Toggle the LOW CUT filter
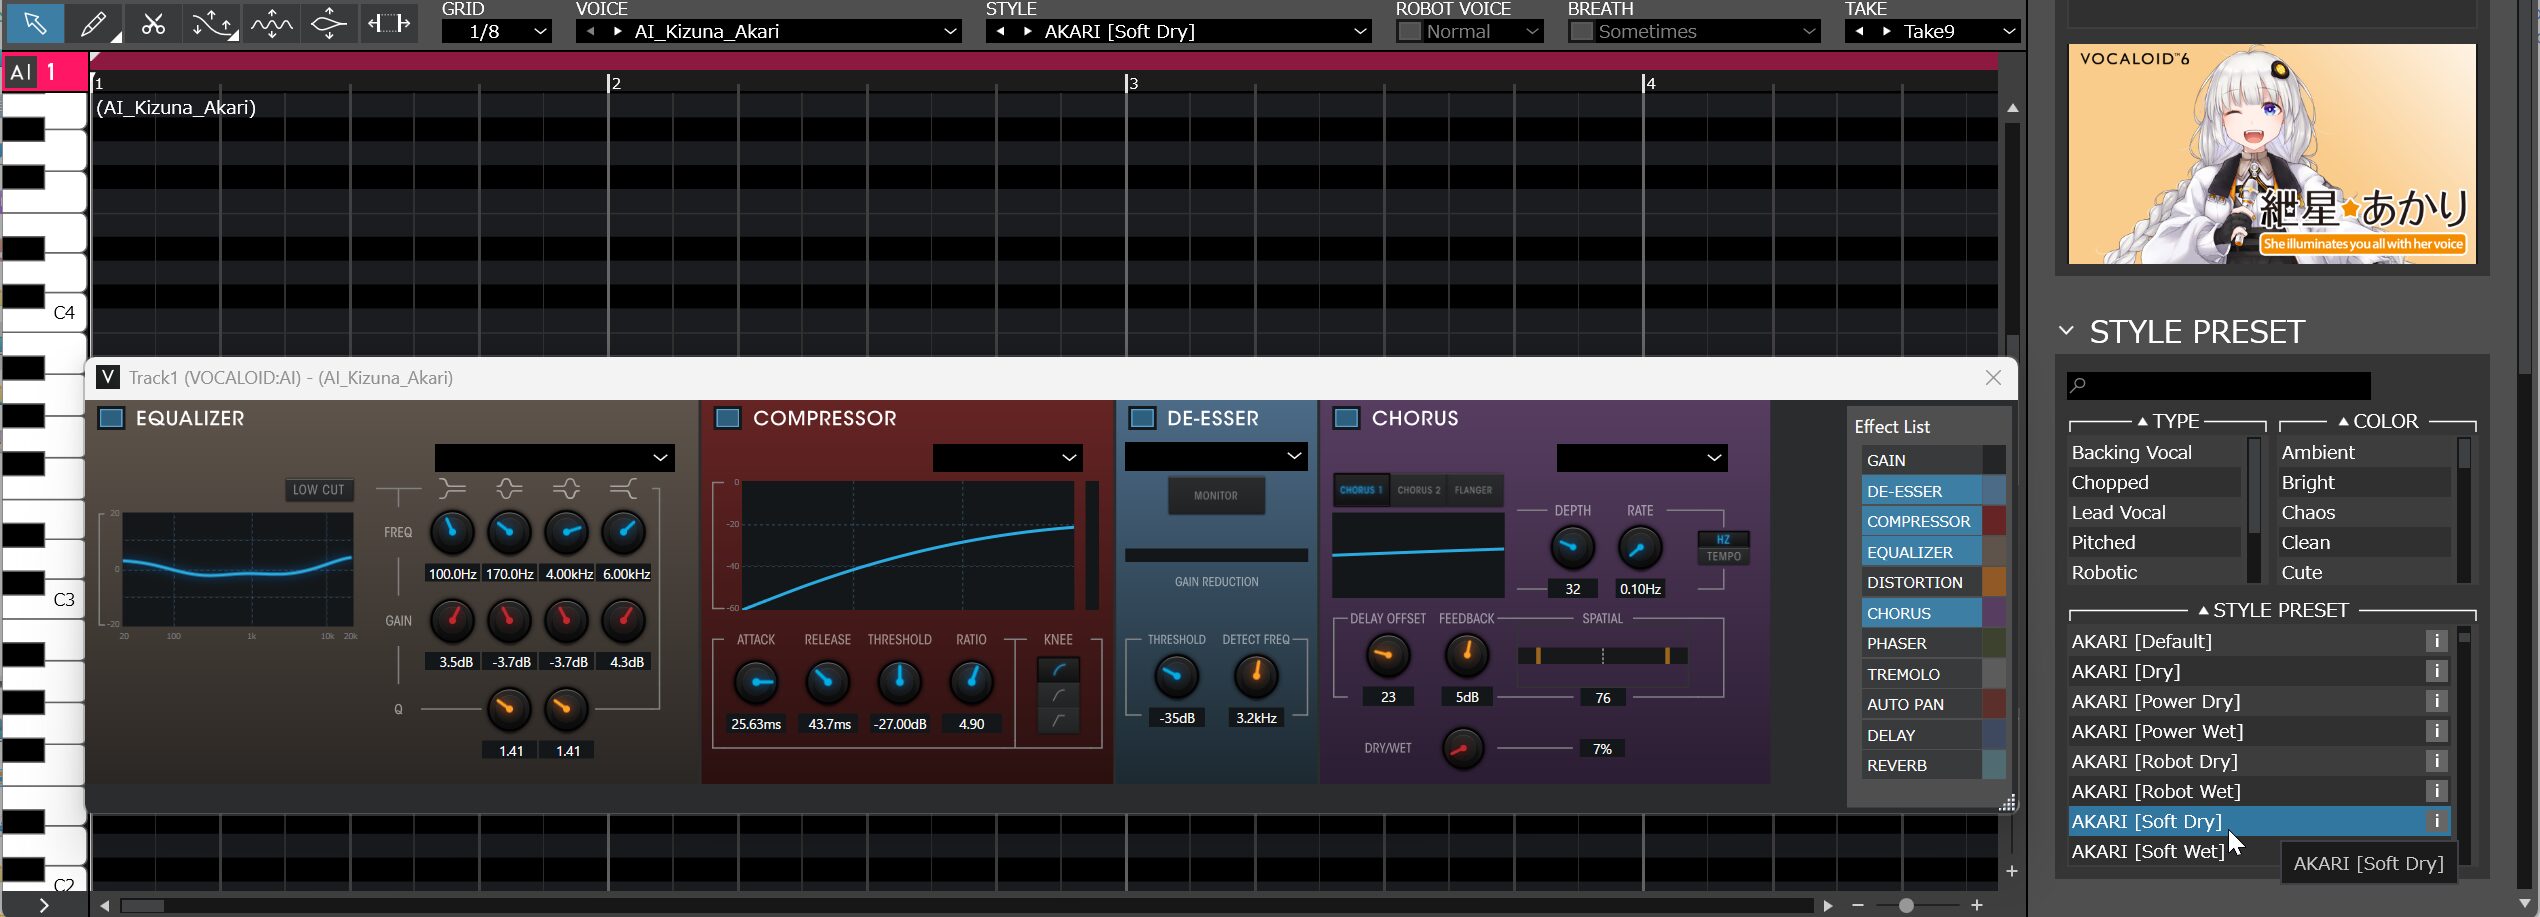2540x917 pixels. click(x=318, y=490)
